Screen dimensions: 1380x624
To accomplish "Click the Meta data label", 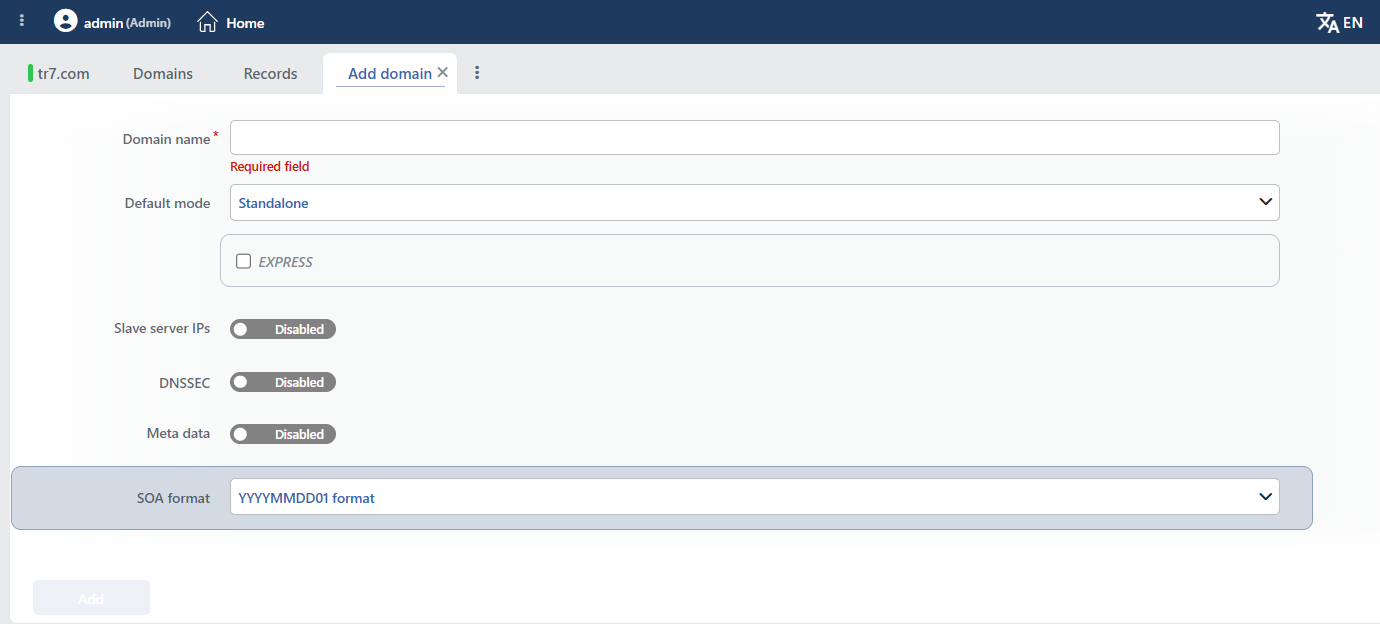I will (x=178, y=434).
